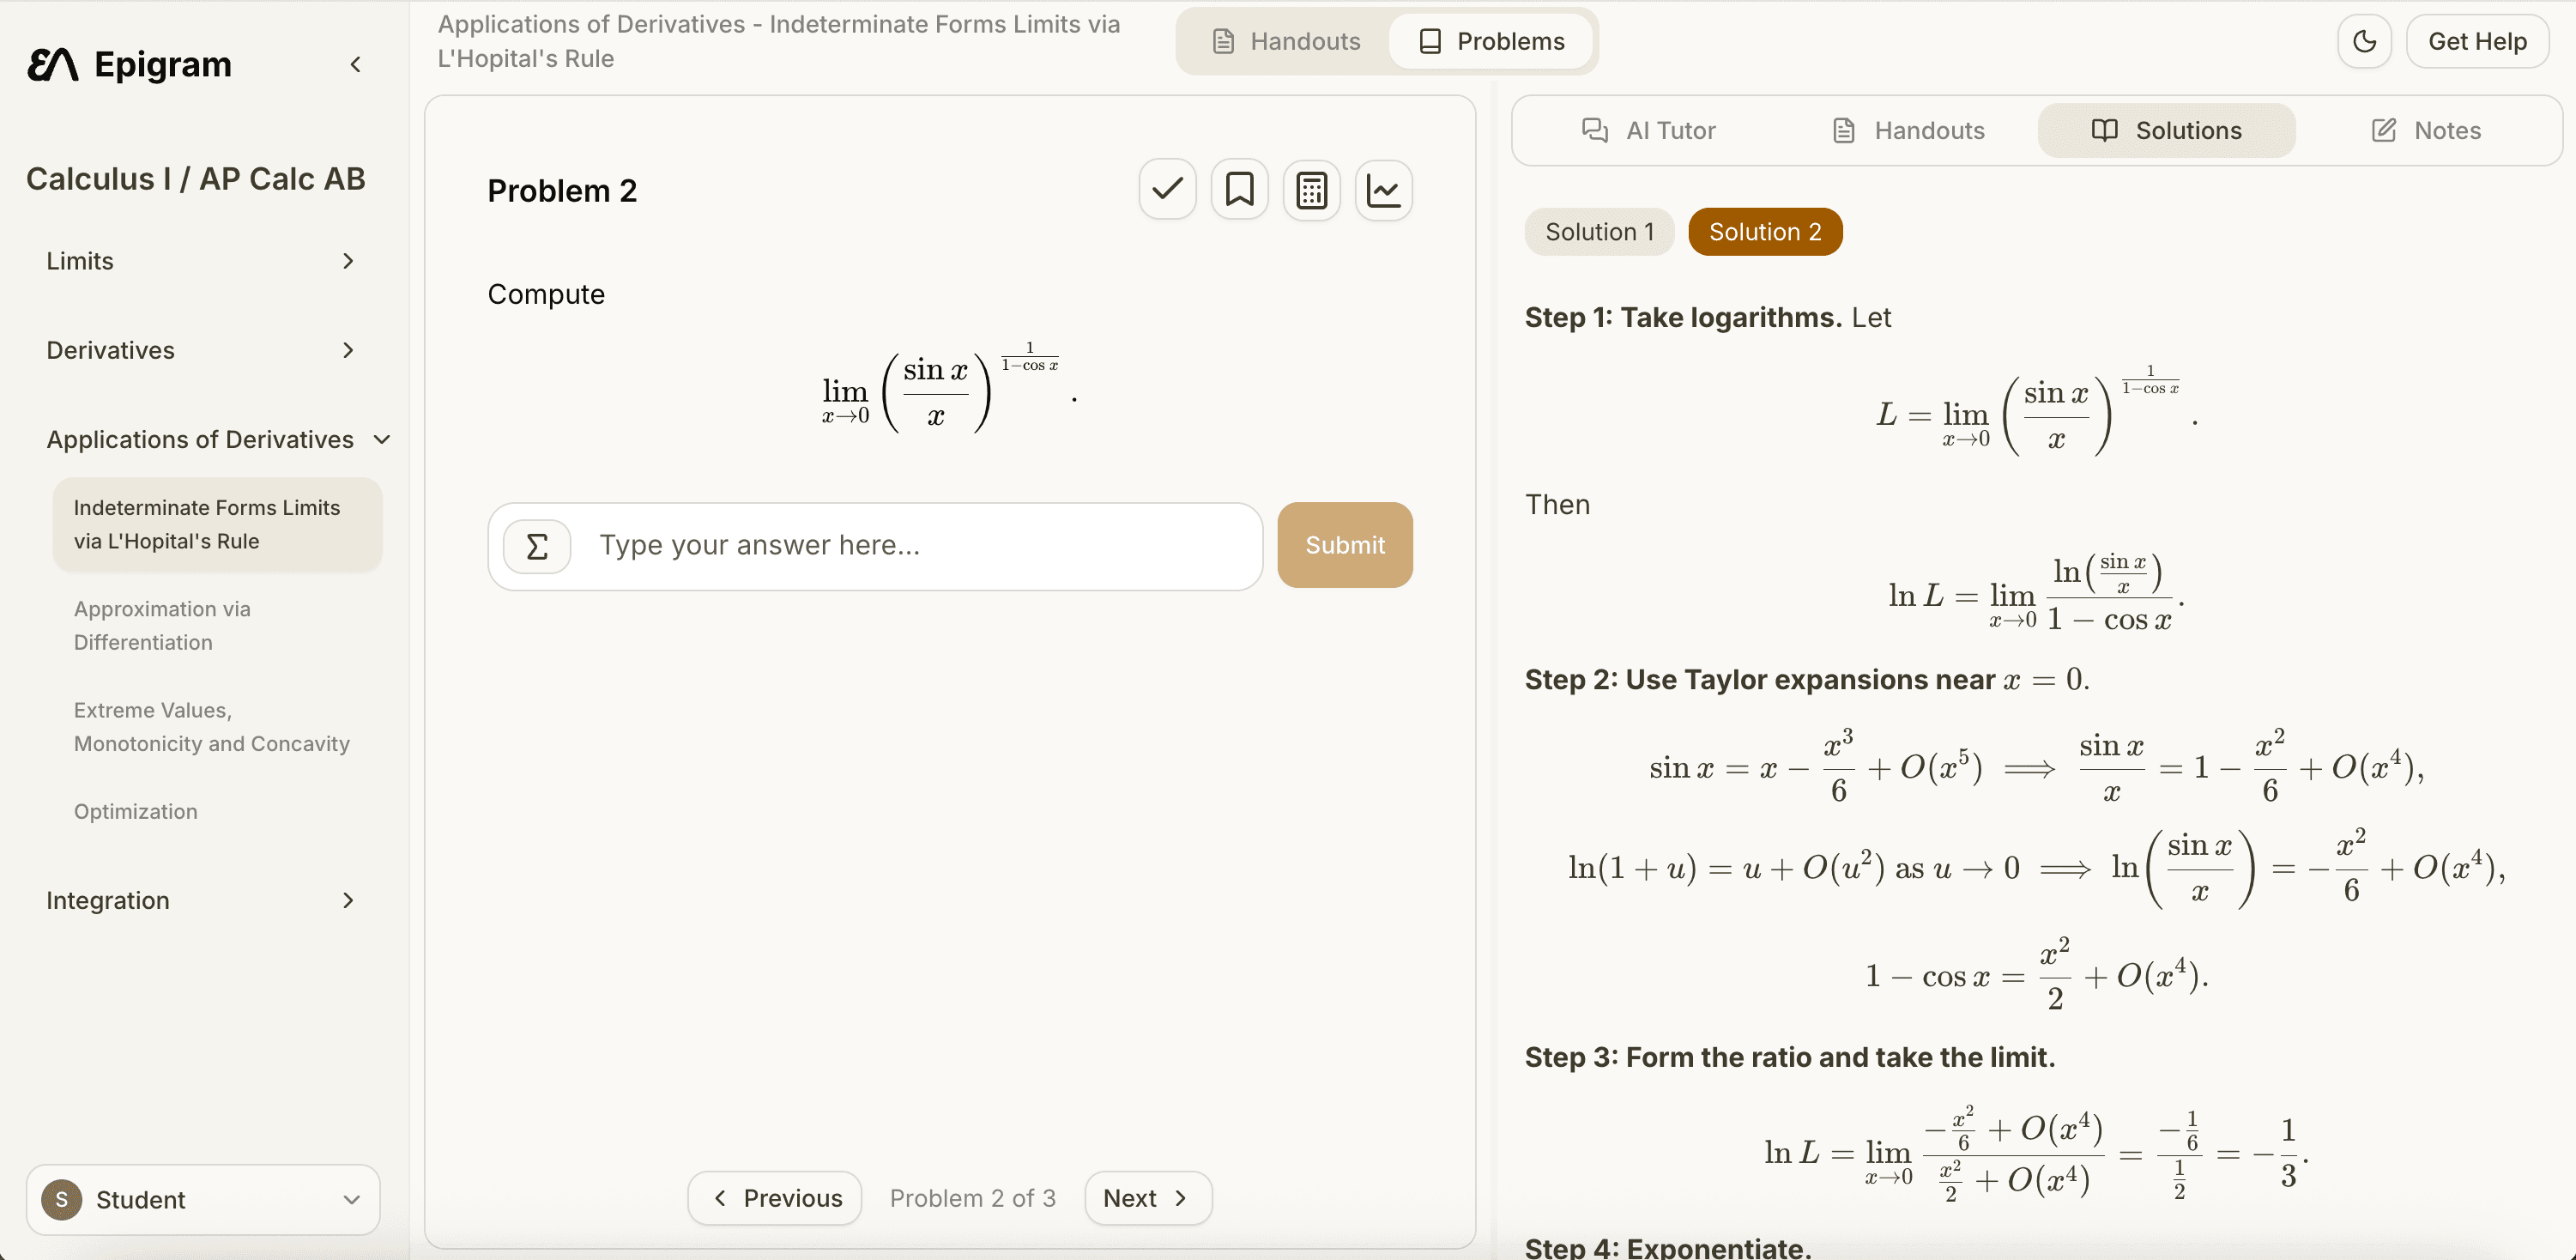
Task: Select Solution 1
Action: coord(1598,231)
